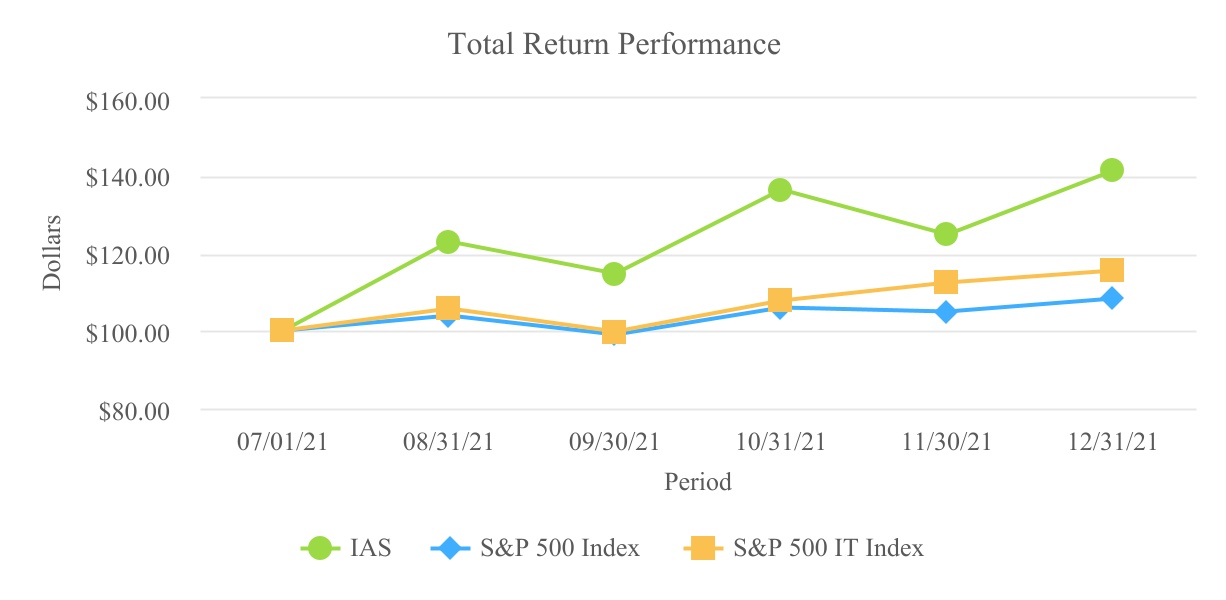Viewport: 1226px width, 600px height.
Task: Click the IAS marker for 09/30/21
Action: 614,274
